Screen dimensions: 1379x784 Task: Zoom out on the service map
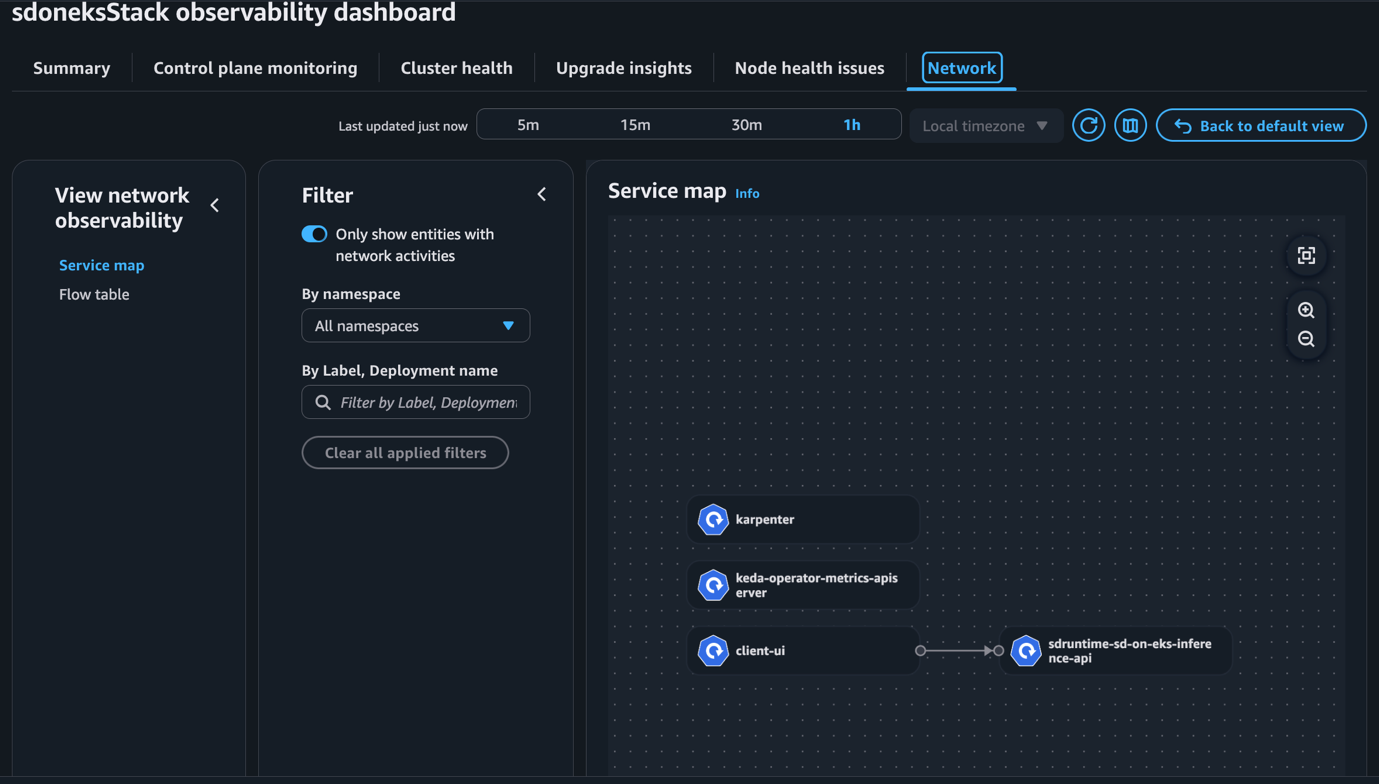click(1306, 340)
